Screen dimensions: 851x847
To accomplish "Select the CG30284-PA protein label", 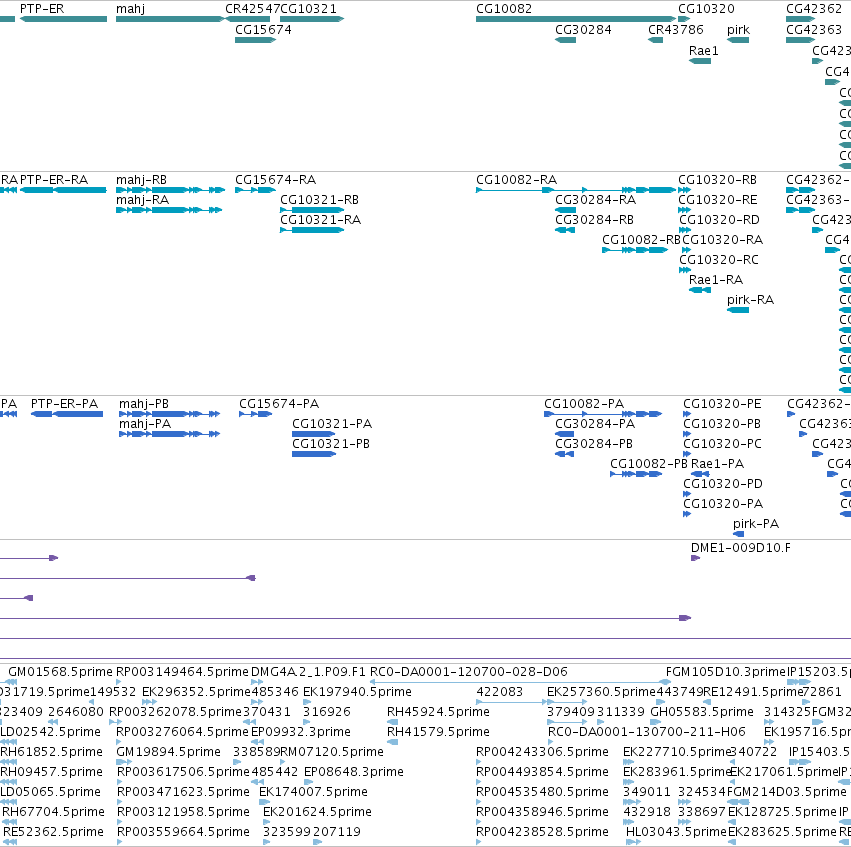I will pos(595,424).
